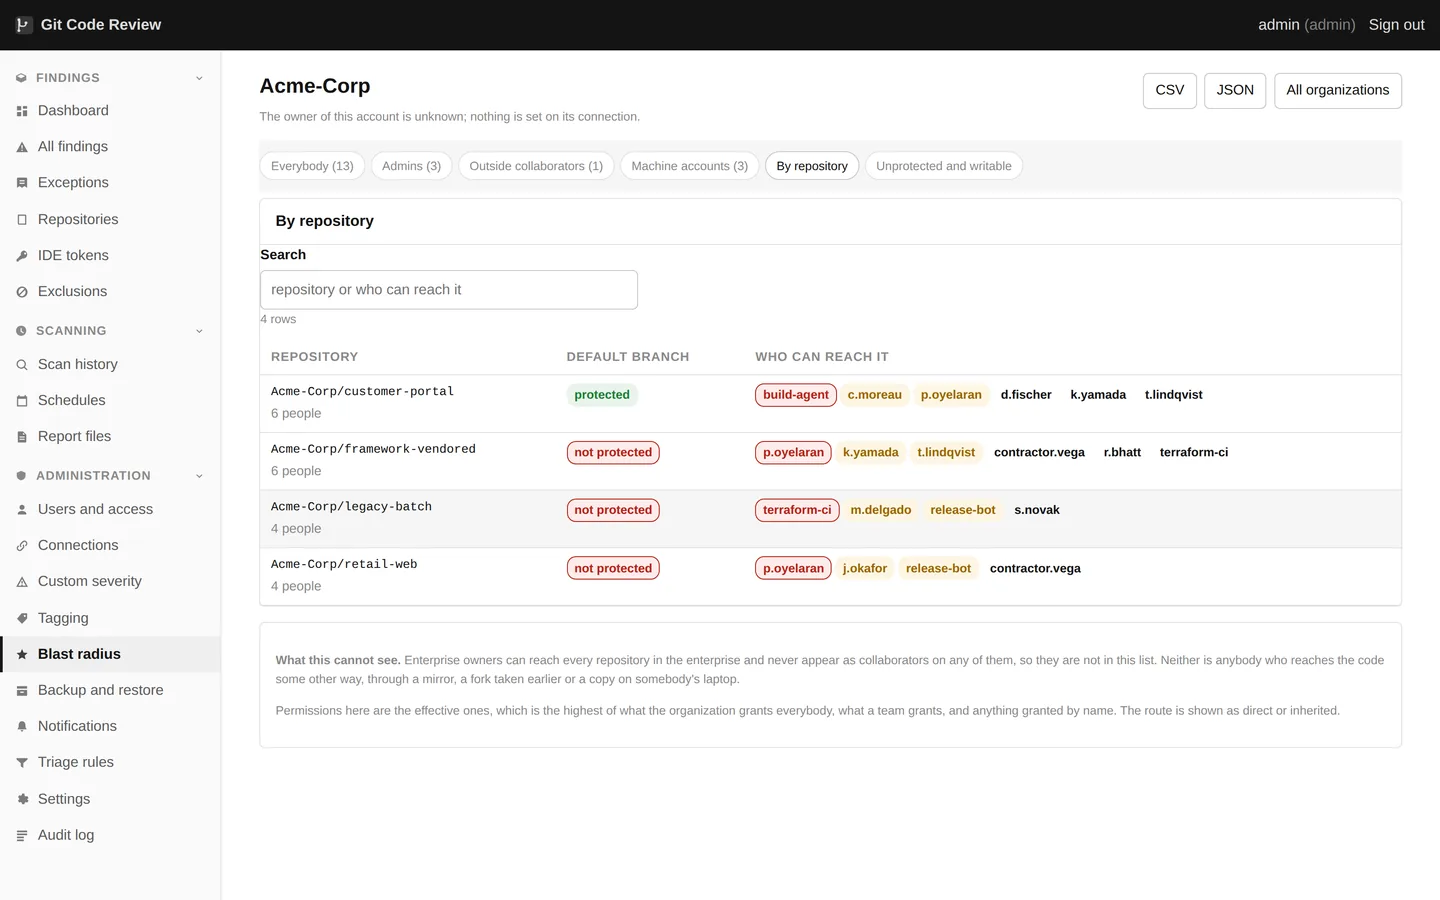
Task: Click the All findings warning icon
Action: (x=22, y=147)
